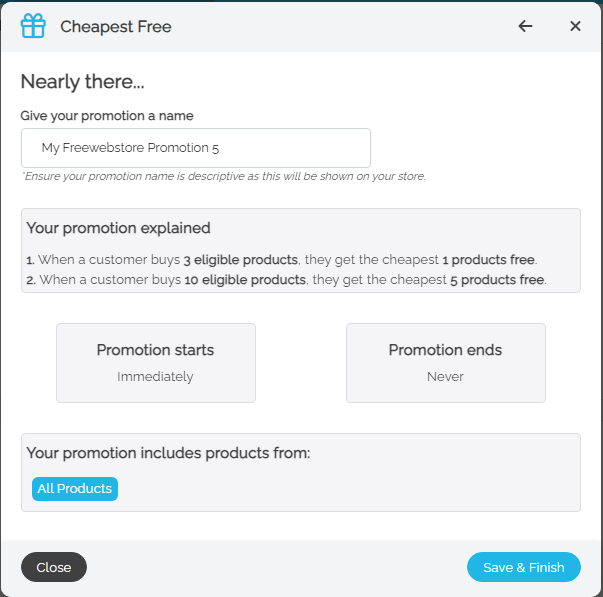This screenshot has width=603, height=597.
Task: Open the Promotion ends card
Action: coord(446,362)
